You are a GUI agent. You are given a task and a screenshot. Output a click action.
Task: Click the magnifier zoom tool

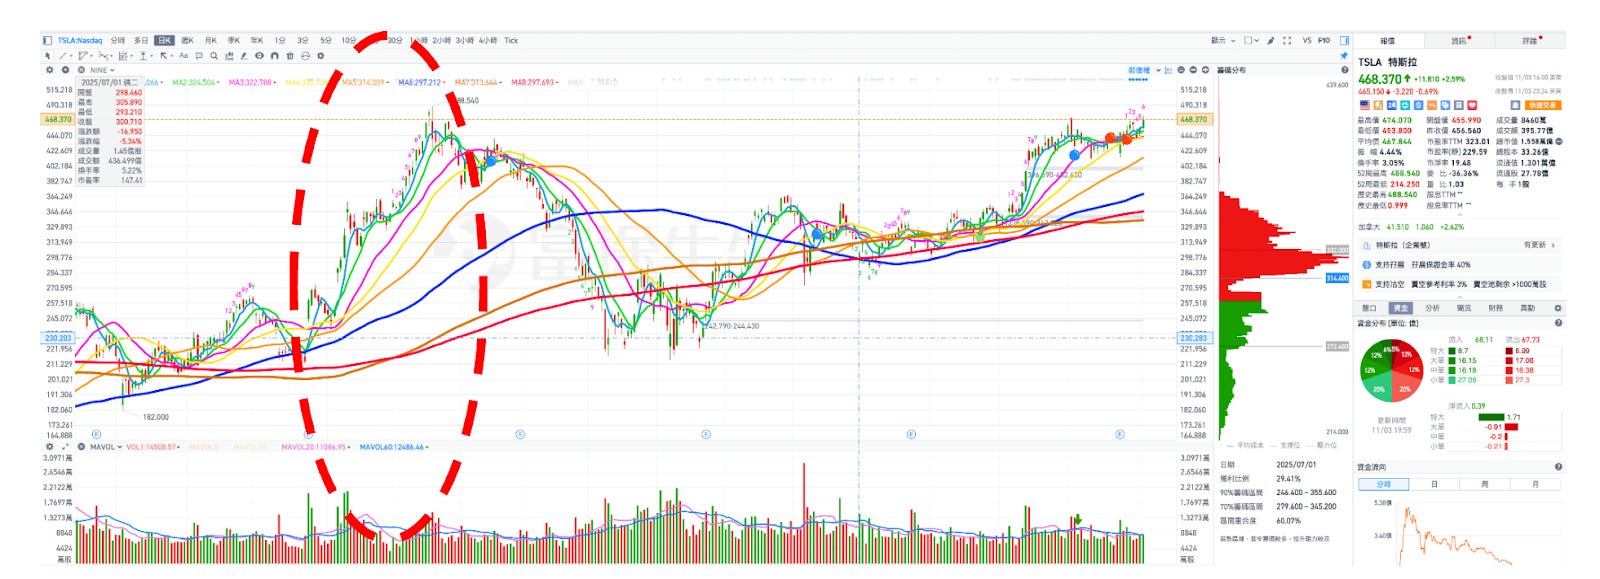tap(214, 56)
